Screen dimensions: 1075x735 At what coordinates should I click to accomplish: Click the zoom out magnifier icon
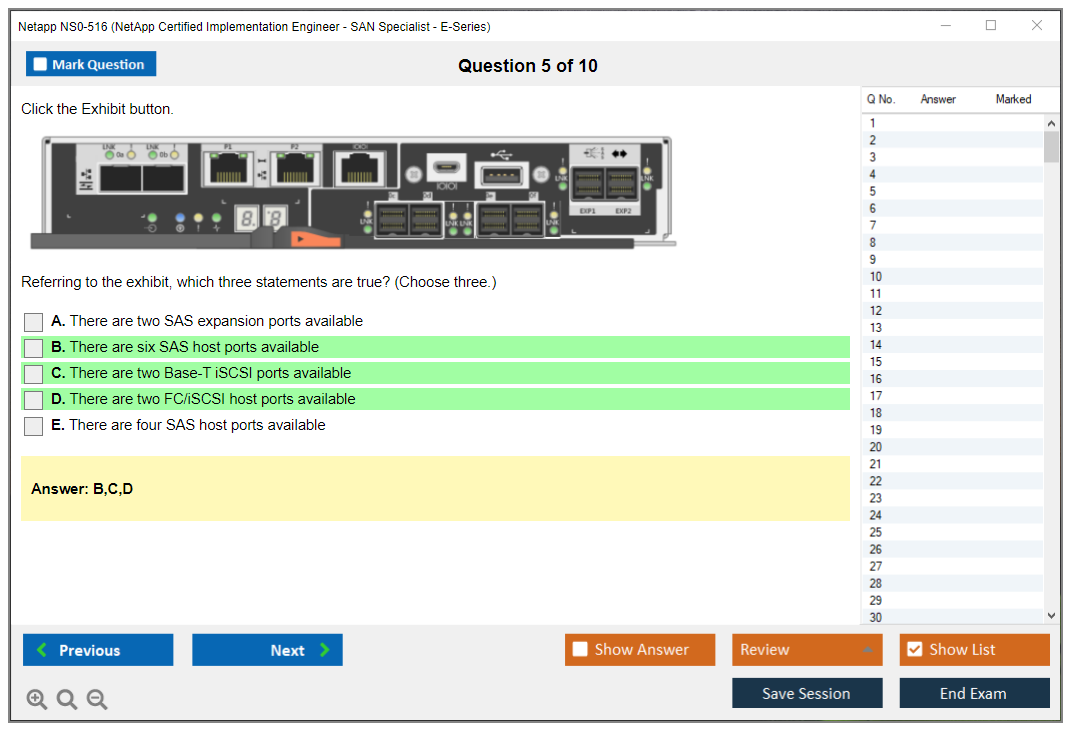pyautogui.click(x=97, y=700)
